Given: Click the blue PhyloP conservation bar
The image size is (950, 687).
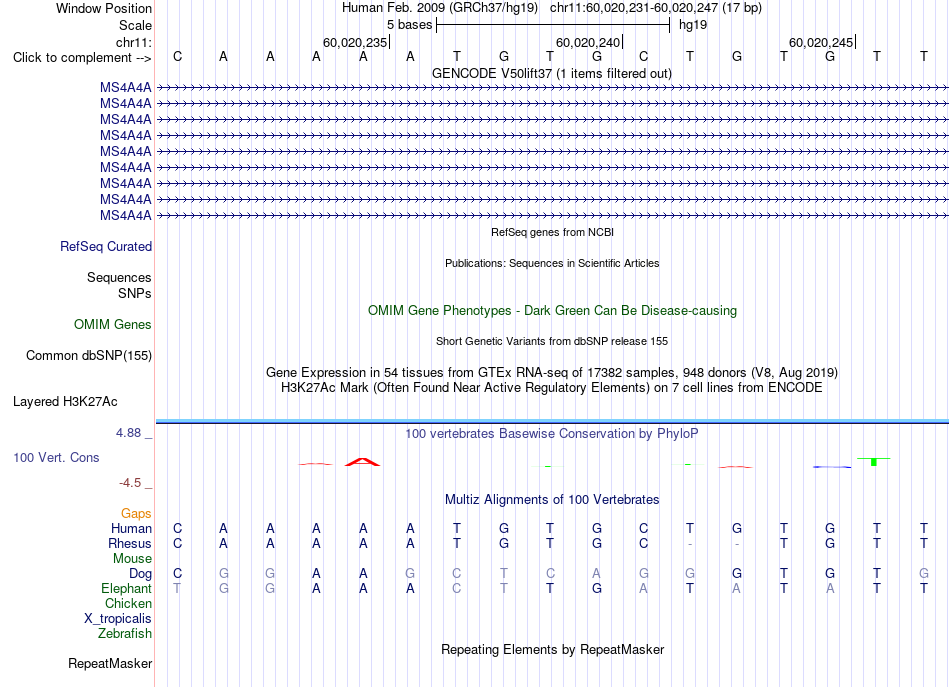Looking at the screenshot, I should coord(832,466).
